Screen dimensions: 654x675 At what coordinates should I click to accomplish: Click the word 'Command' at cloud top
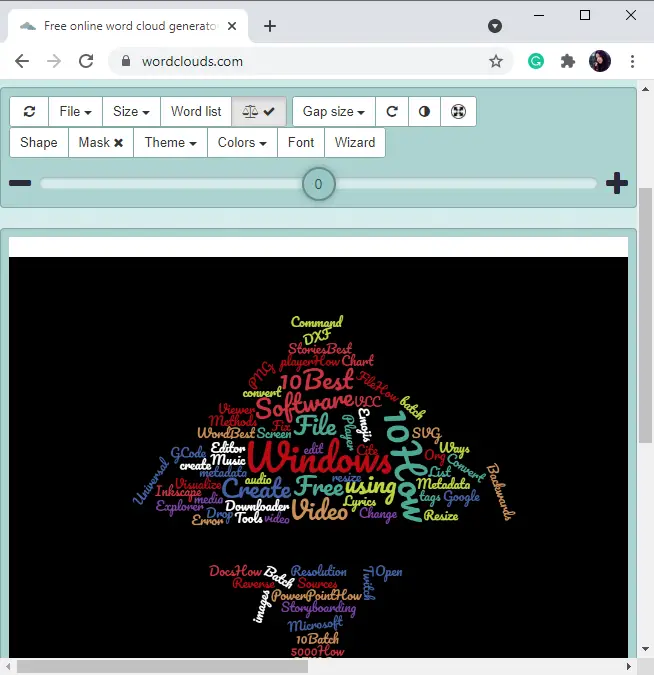point(317,322)
